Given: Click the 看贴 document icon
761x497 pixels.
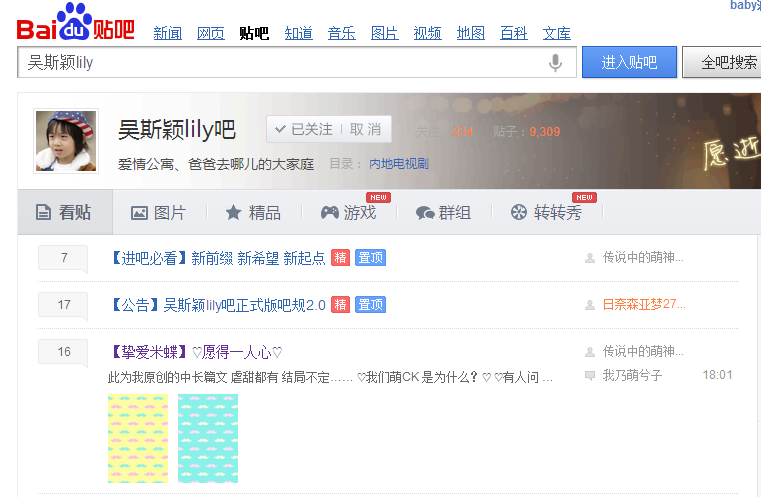Looking at the screenshot, I should coord(43,212).
